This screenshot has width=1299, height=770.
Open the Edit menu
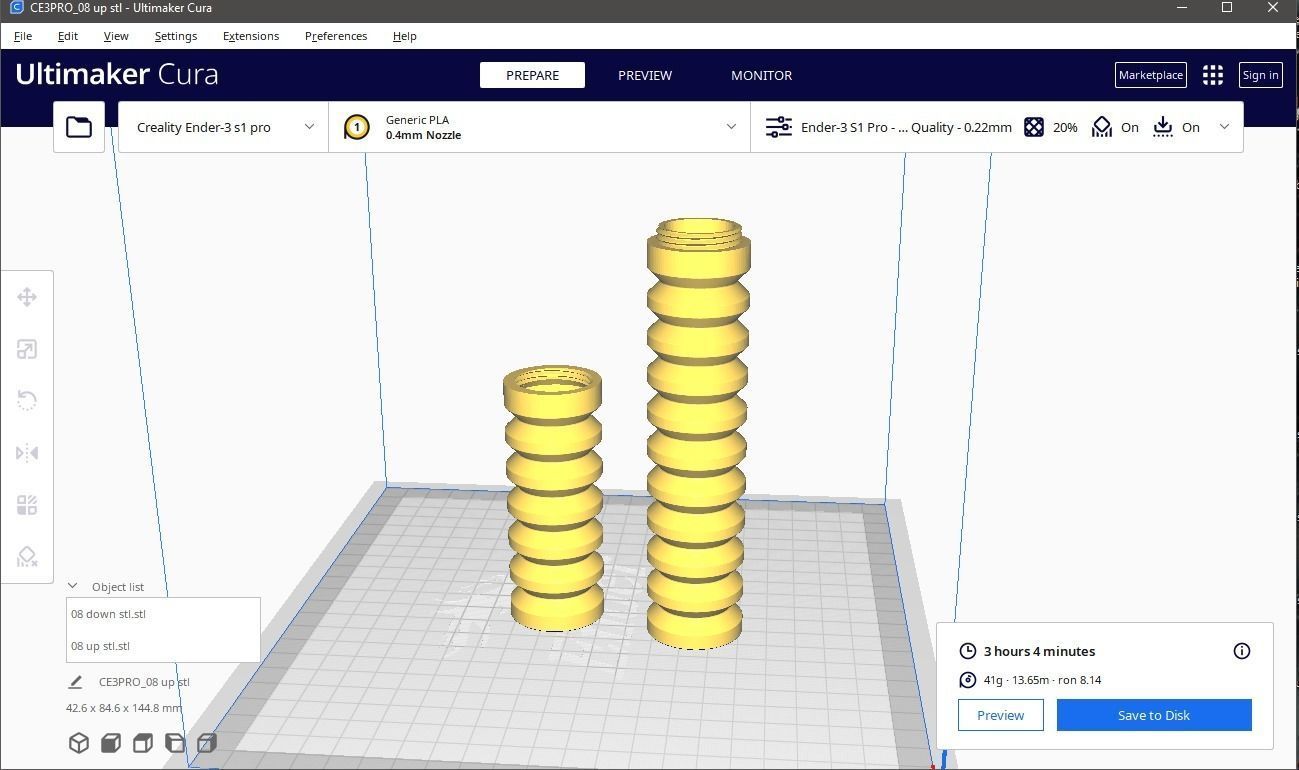tap(68, 36)
